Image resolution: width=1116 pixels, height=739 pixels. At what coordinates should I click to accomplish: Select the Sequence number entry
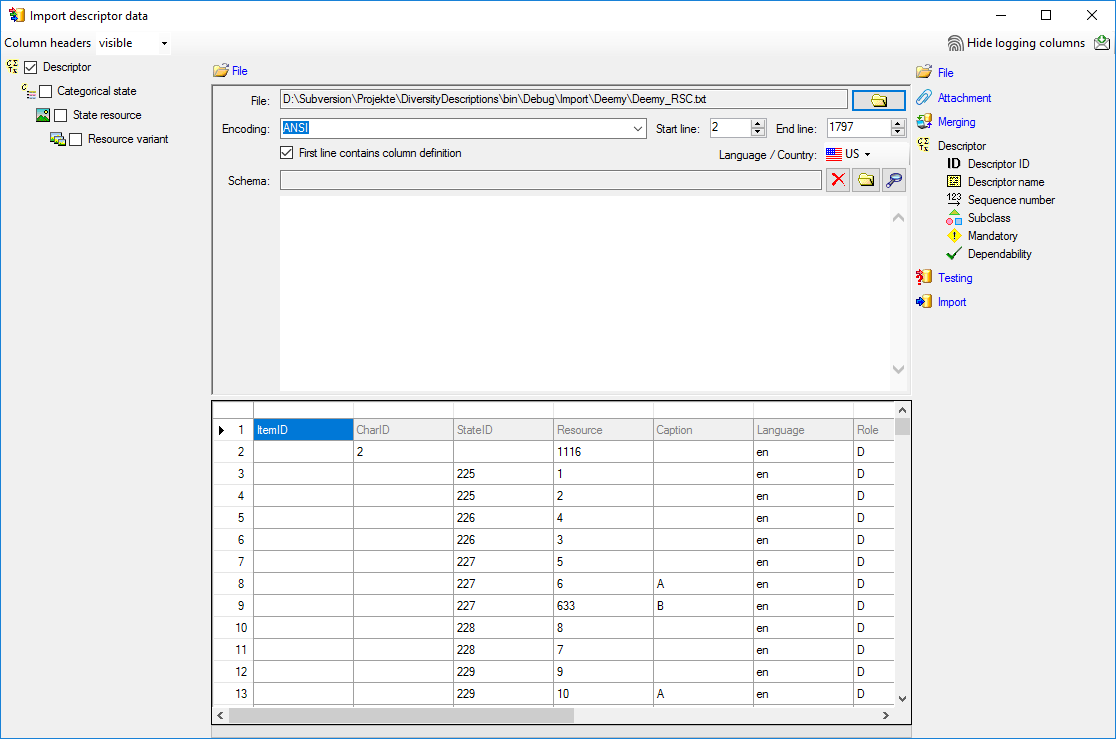(x=1011, y=200)
